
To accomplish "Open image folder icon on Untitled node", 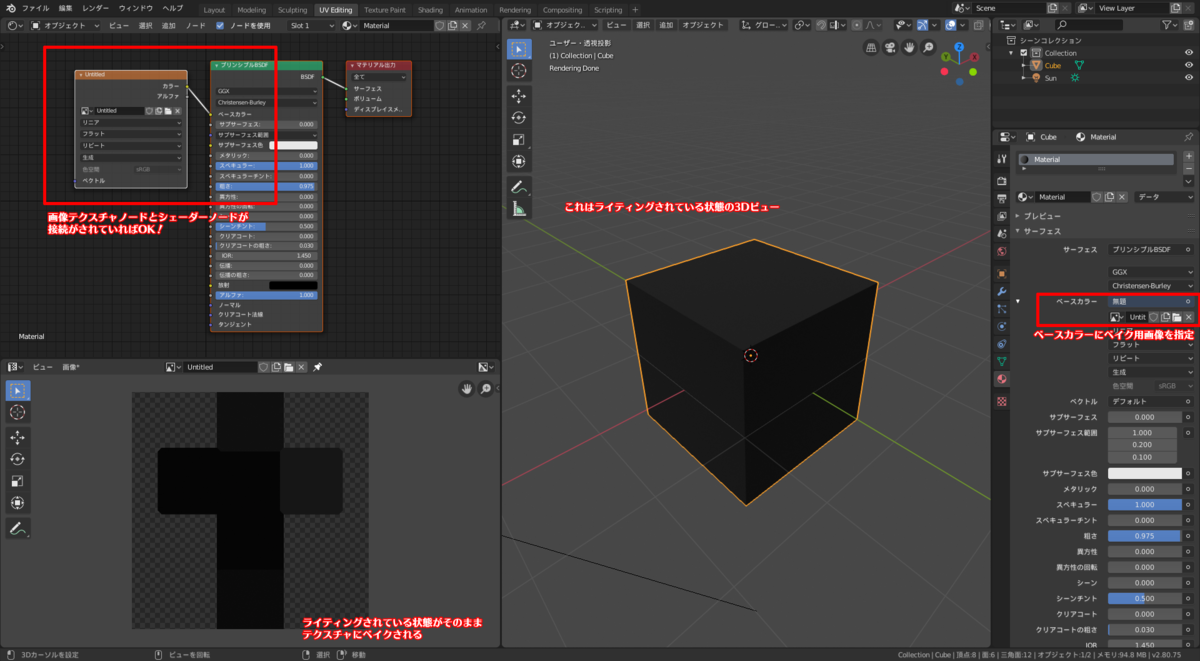I will [168, 111].
